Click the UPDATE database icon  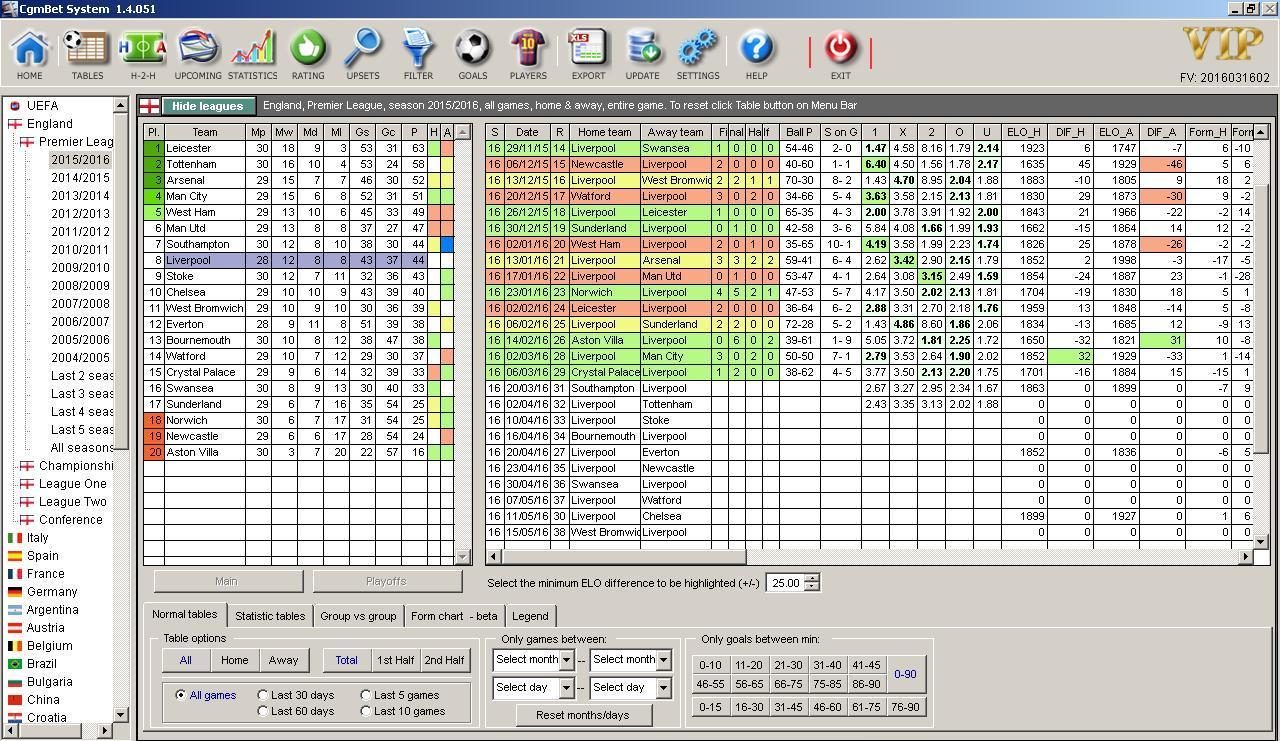(x=642, y=54)
